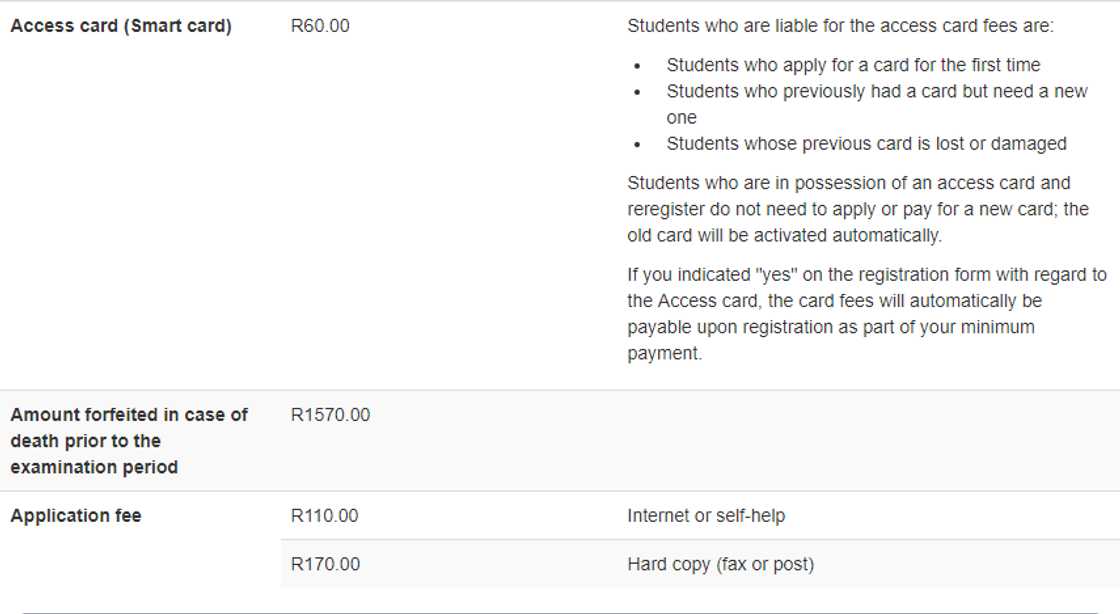Select the "Application fee" row heading
This screenshot has width=1120, height=614.
[76, 516]
